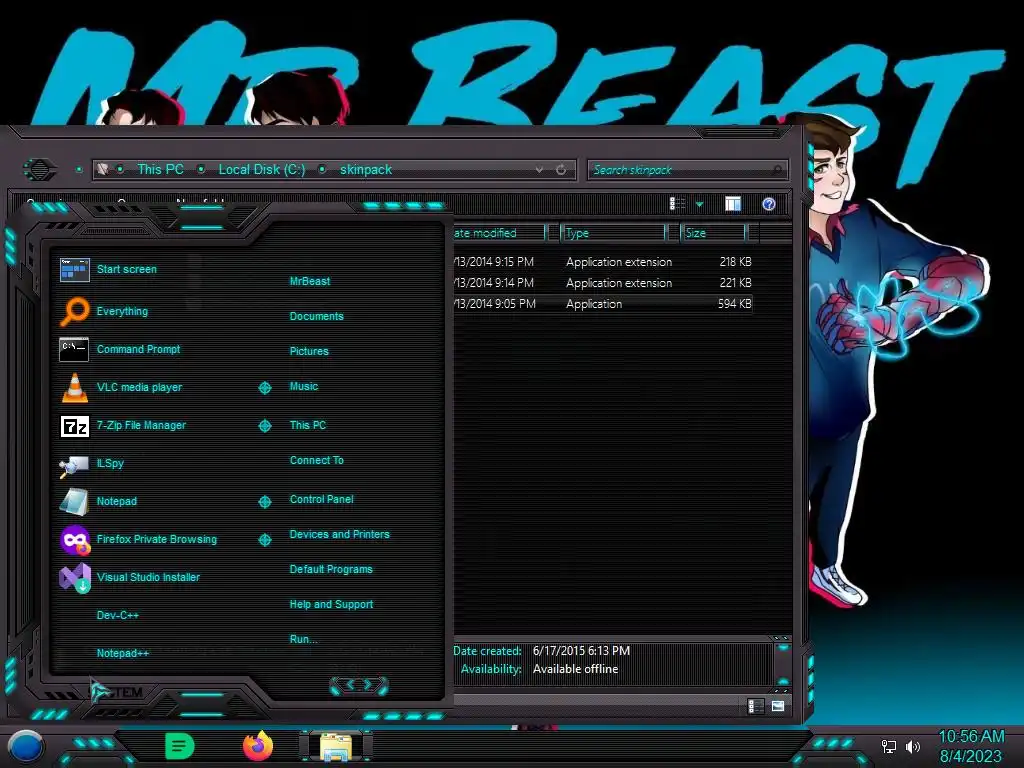This screenshot has width=1024, height=768.
Task: Click Connect To in start menu
Action: (316, 460)
